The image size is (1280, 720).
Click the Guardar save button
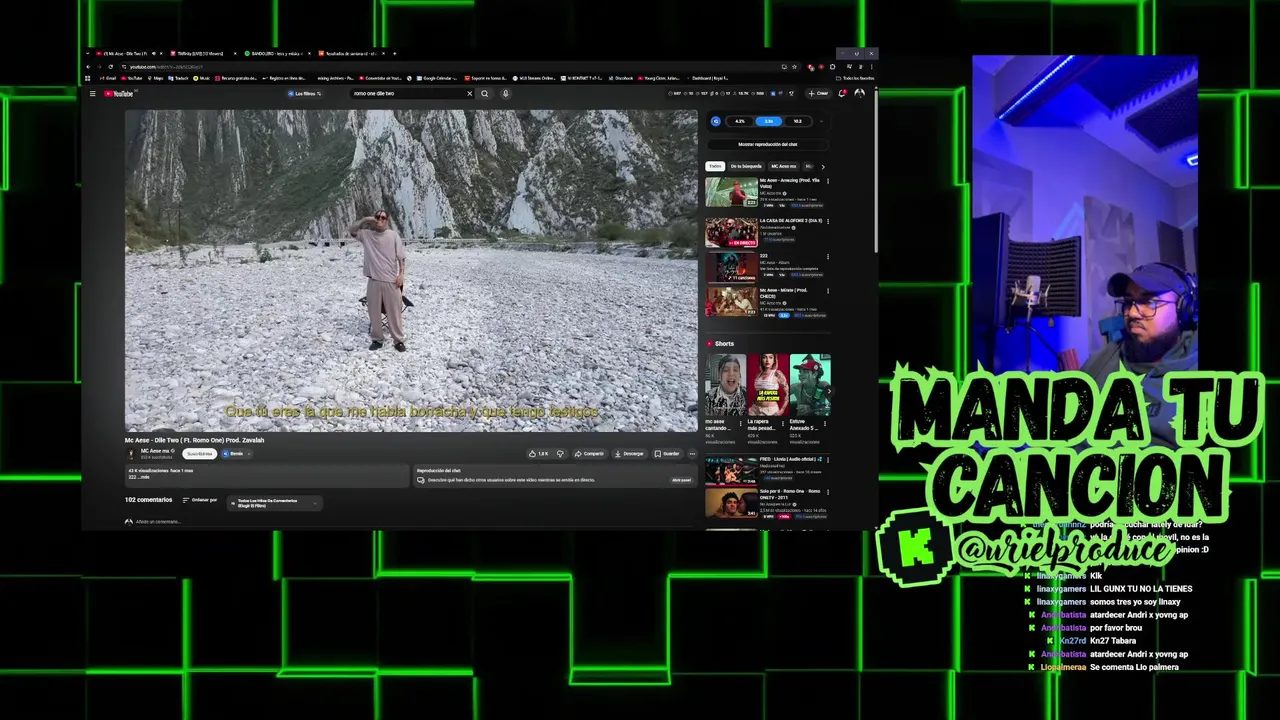point(667,453)
